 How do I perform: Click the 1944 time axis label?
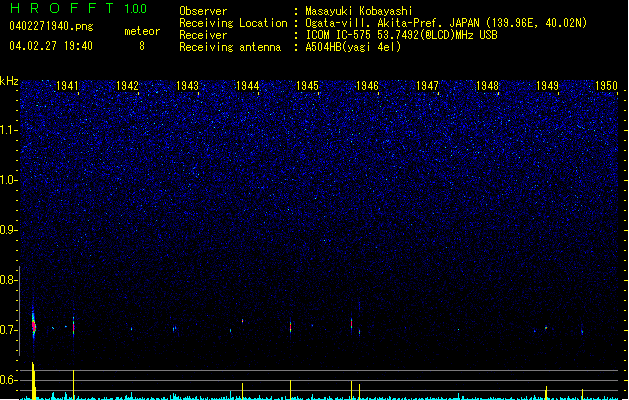pyautogui.click(x=248, y=86)
